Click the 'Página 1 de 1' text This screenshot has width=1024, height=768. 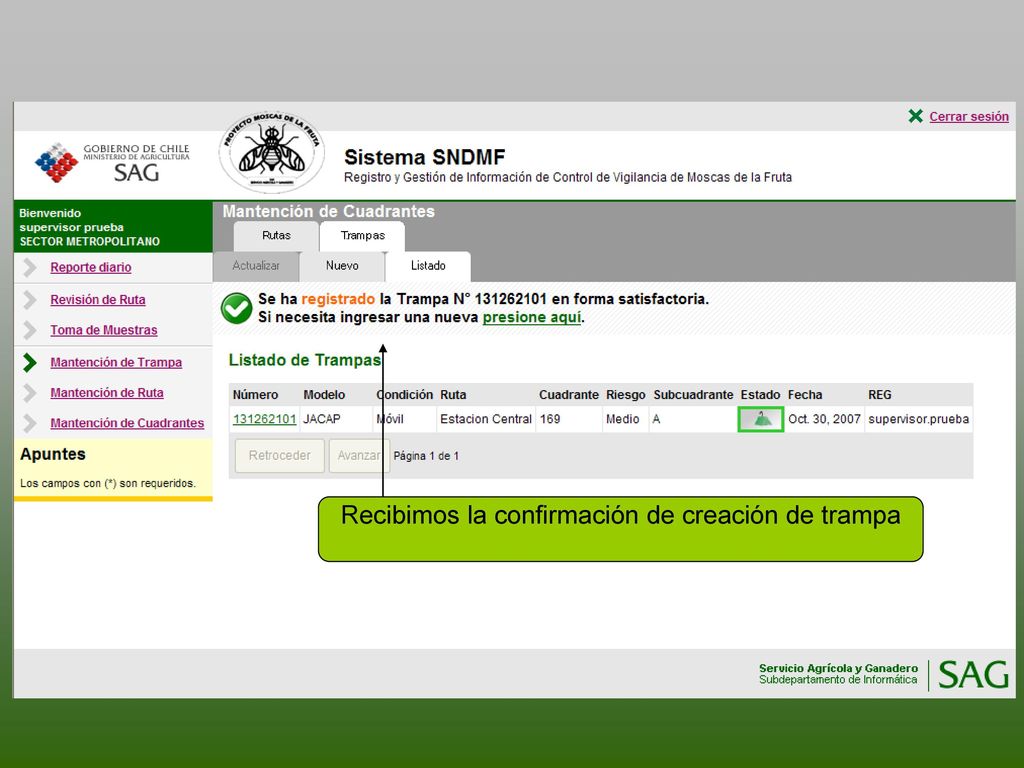coord(426,456)
